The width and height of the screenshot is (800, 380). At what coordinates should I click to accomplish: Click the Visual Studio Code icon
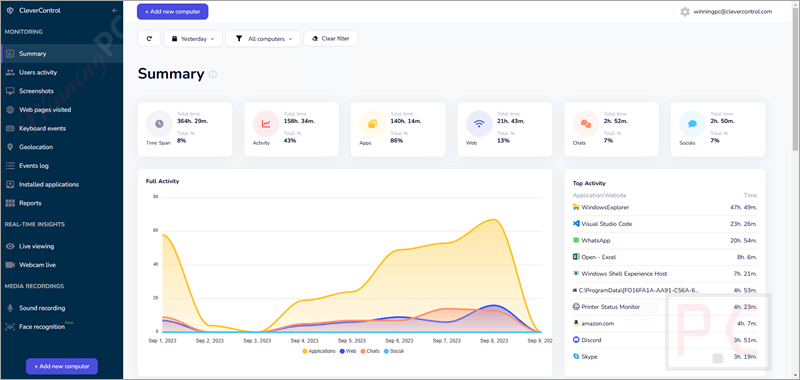576,224
